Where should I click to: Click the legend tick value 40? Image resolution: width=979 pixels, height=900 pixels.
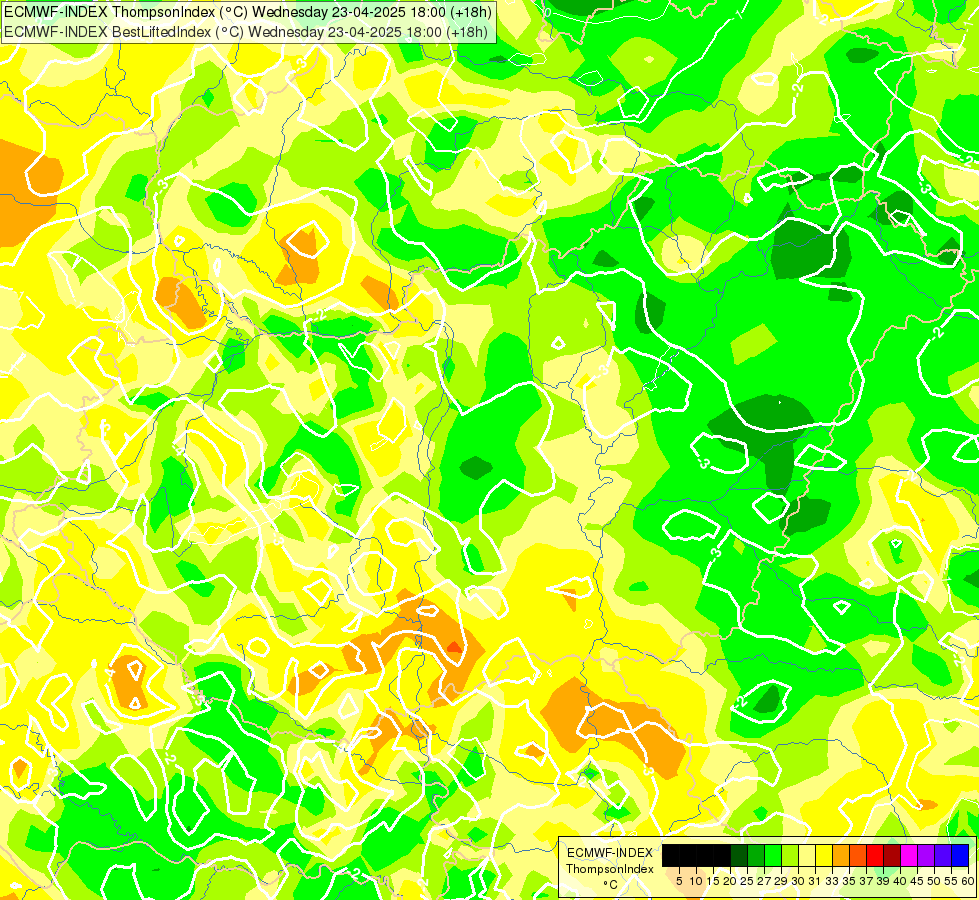point(900,881)
